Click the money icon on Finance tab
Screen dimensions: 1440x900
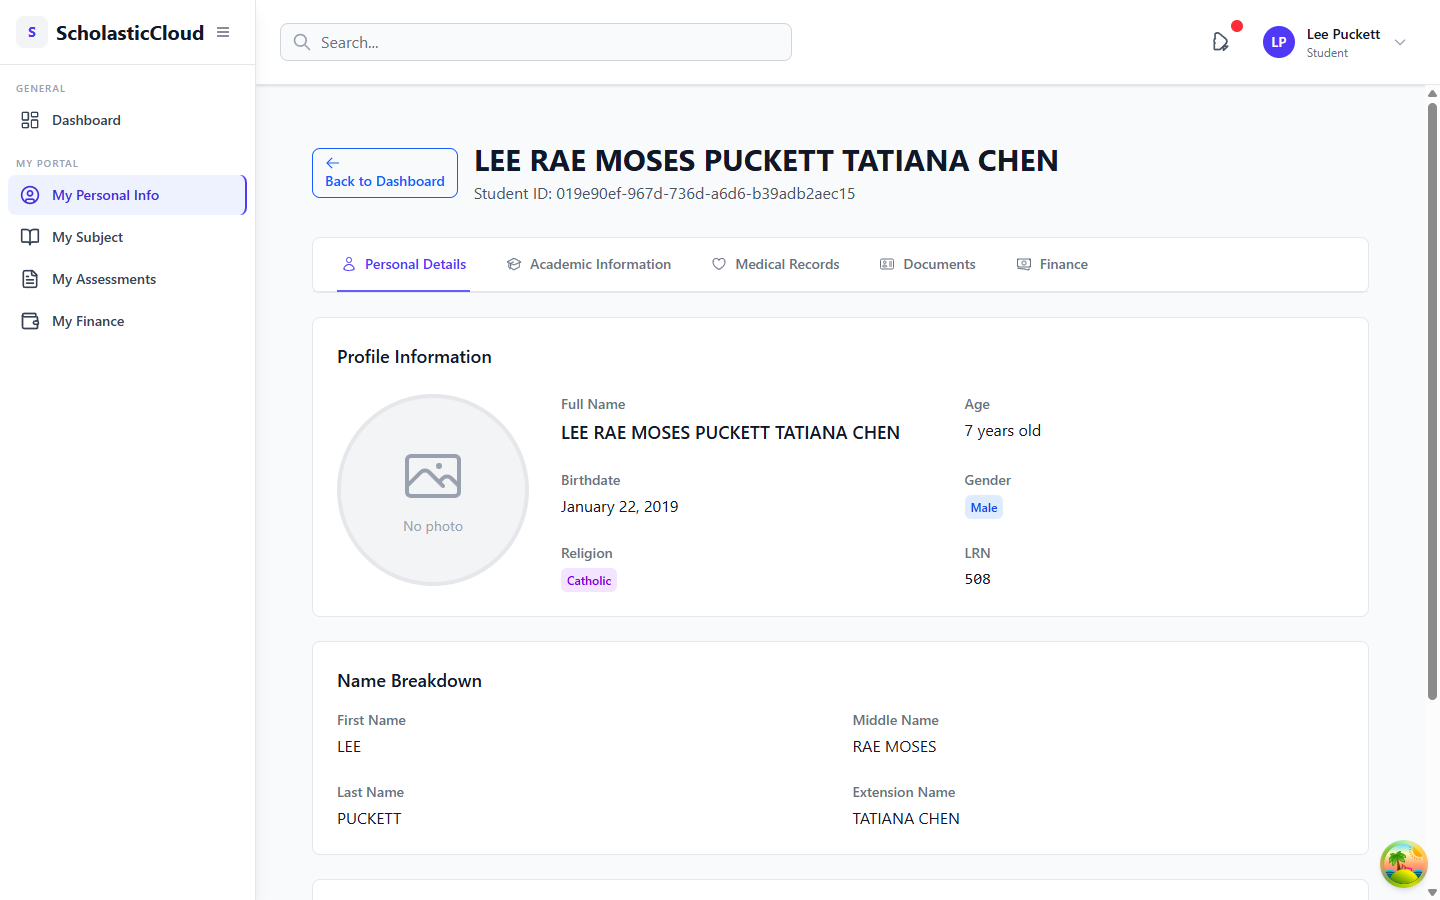click(x=1024, y=264)
